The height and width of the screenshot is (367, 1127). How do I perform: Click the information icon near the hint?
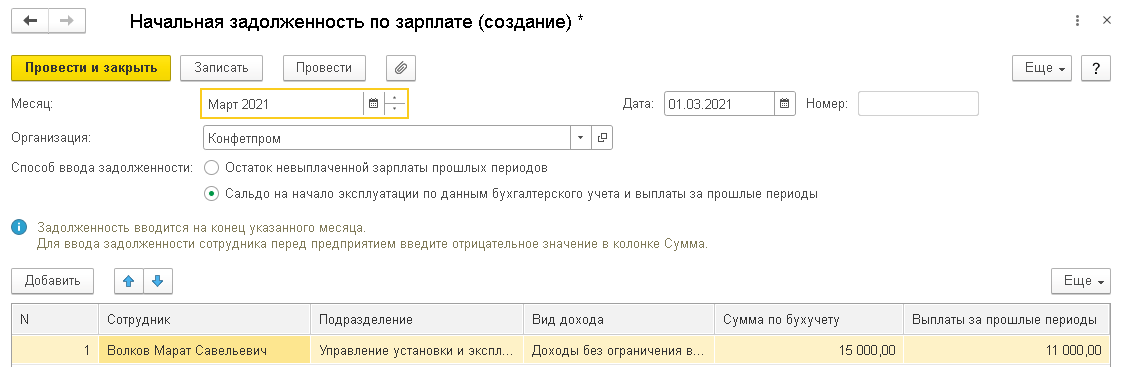[x=19, y=228]
